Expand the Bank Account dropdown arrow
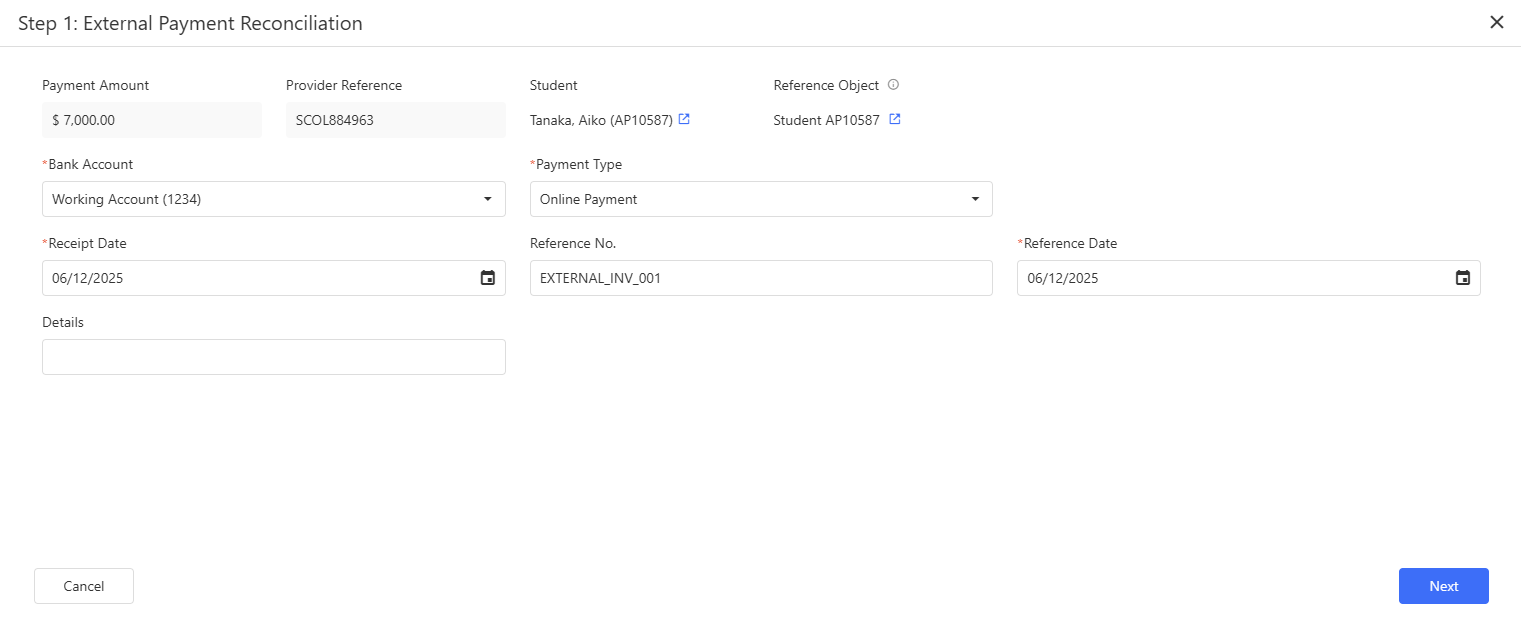The width and height of the screenshot is (1521, 629). coord(487,199)
